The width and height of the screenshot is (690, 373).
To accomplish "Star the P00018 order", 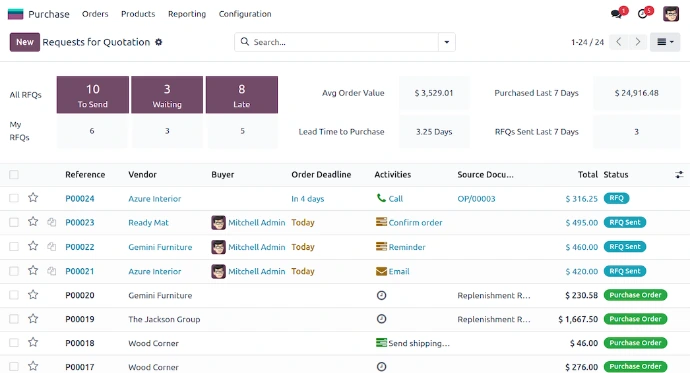I will coord(33,342).
